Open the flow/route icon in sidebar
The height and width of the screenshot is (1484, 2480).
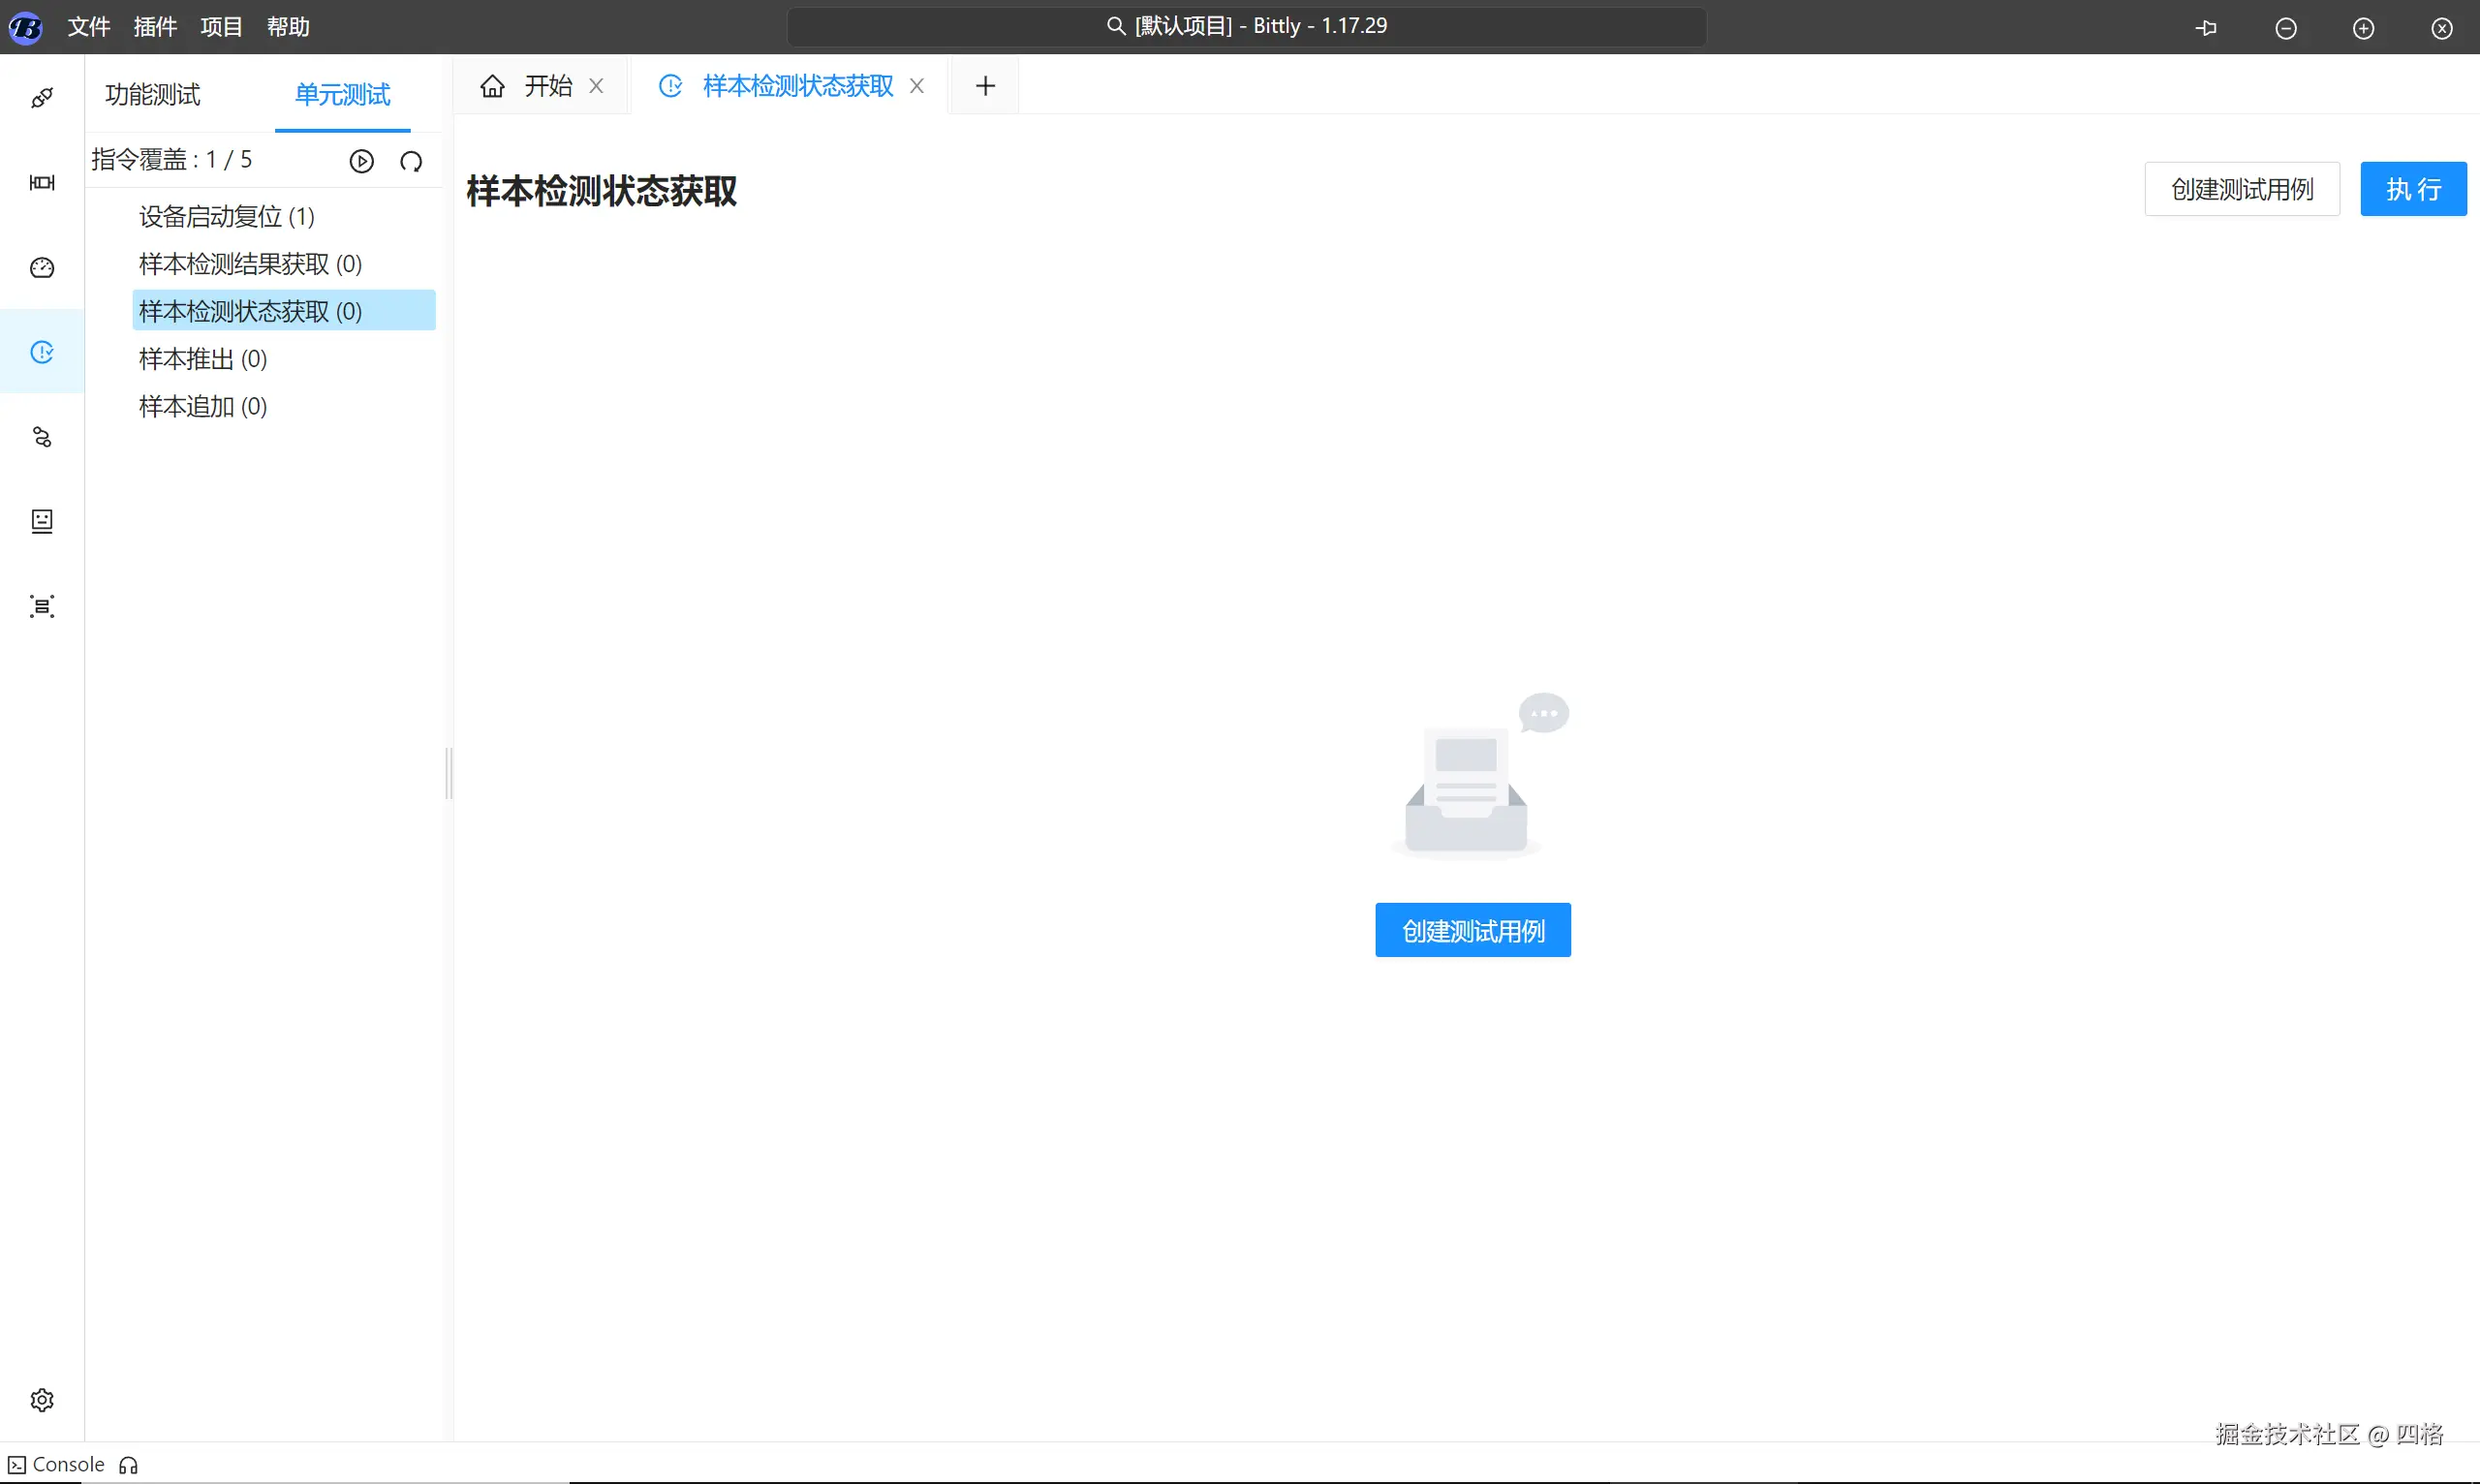42,437
